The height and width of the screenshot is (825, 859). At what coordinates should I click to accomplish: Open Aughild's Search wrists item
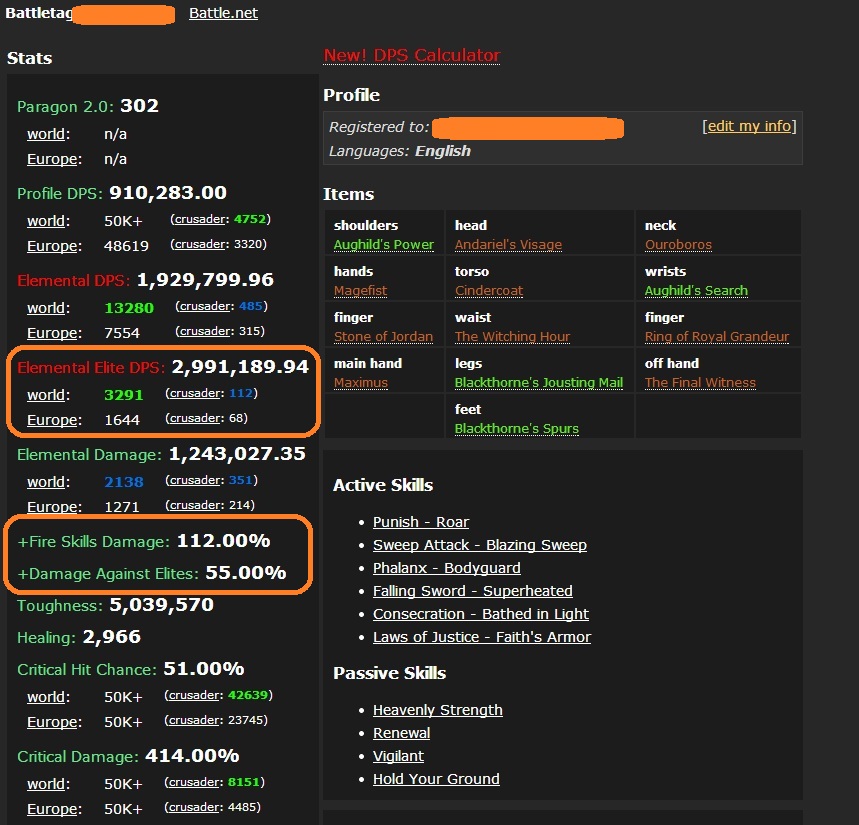pyautogui.click(x=696, y=290)
